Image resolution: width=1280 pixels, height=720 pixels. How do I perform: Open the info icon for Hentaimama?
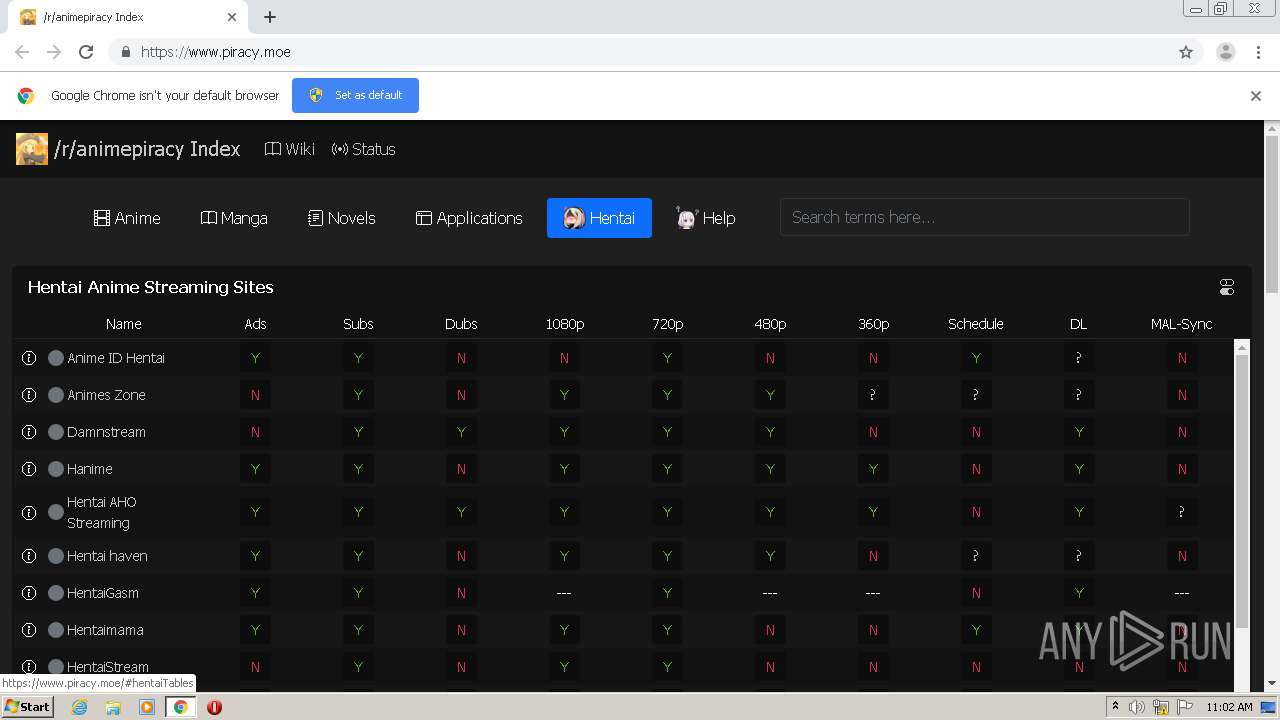click(x=29, y=630)
